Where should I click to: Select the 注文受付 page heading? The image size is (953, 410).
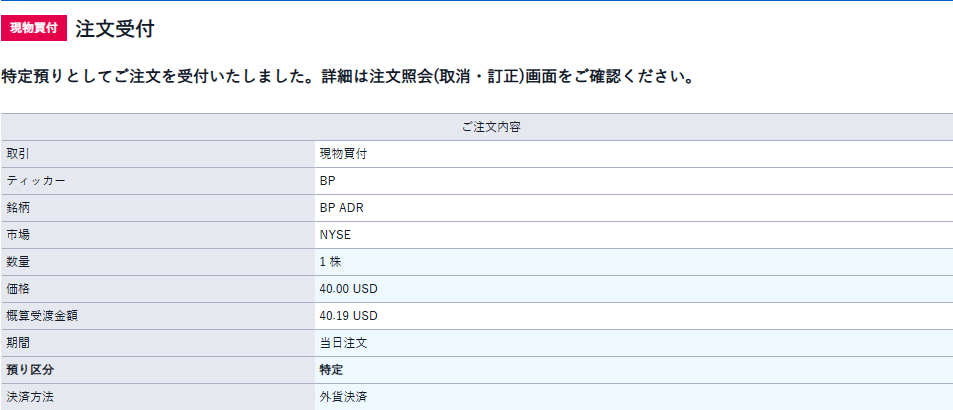114,29
